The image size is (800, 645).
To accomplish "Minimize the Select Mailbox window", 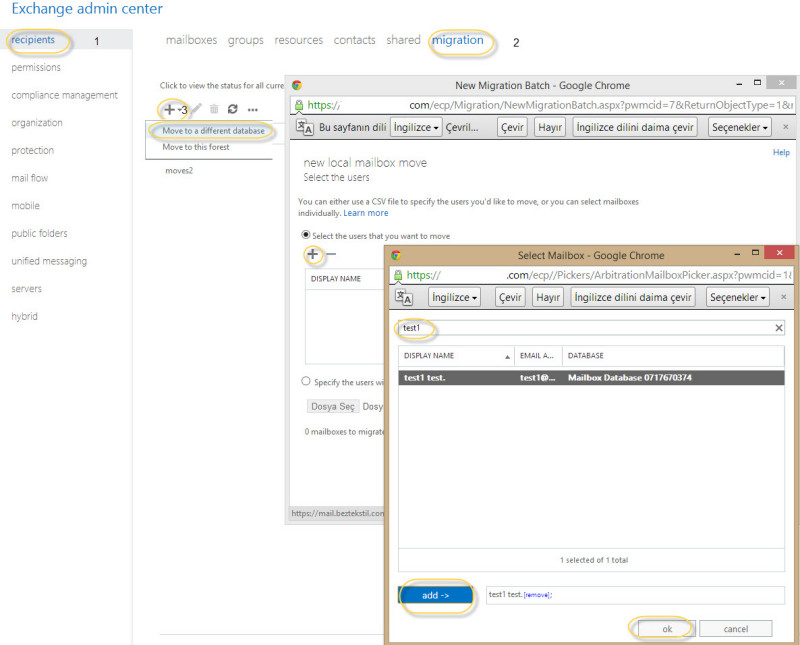I will (737, 254).
